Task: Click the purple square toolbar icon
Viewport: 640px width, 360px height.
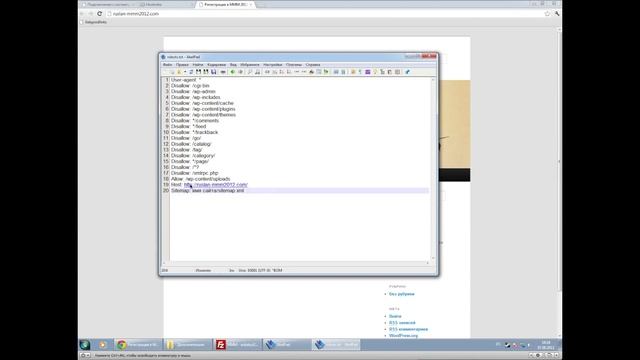Action: click(367, 72)
